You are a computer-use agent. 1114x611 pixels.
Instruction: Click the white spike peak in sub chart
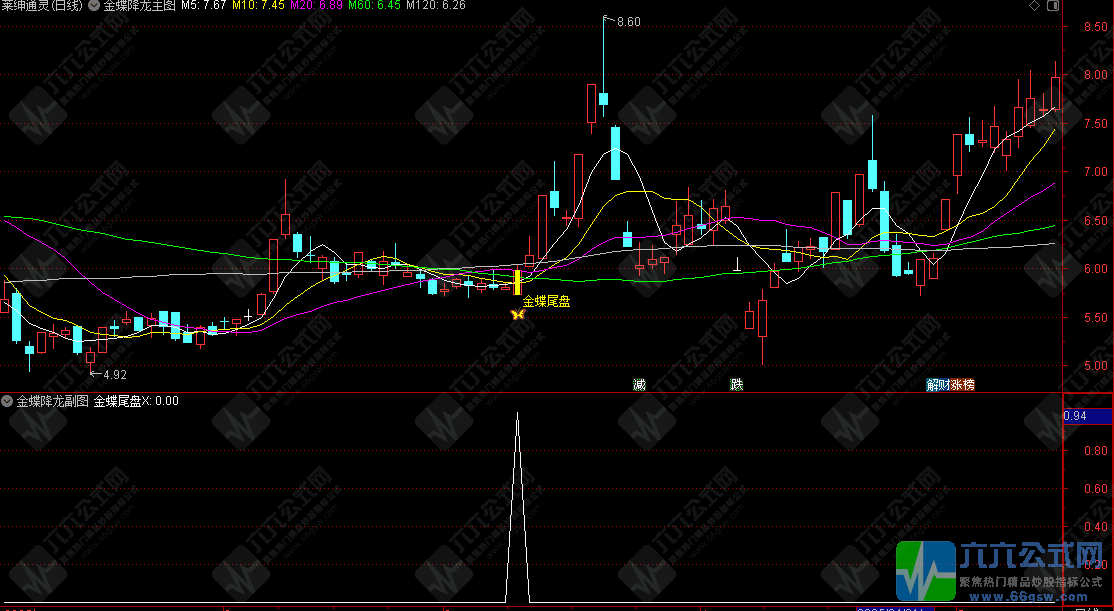tap(517, 414)
